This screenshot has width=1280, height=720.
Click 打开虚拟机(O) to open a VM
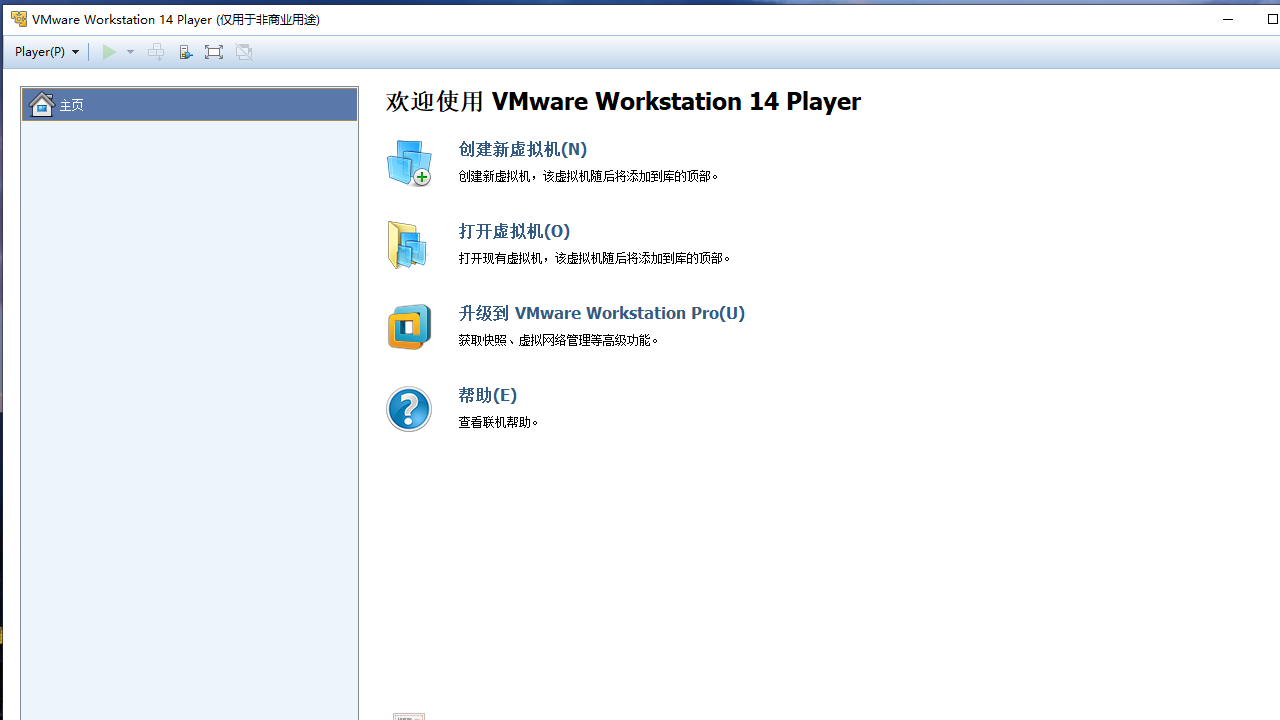[x=513, y=231]
